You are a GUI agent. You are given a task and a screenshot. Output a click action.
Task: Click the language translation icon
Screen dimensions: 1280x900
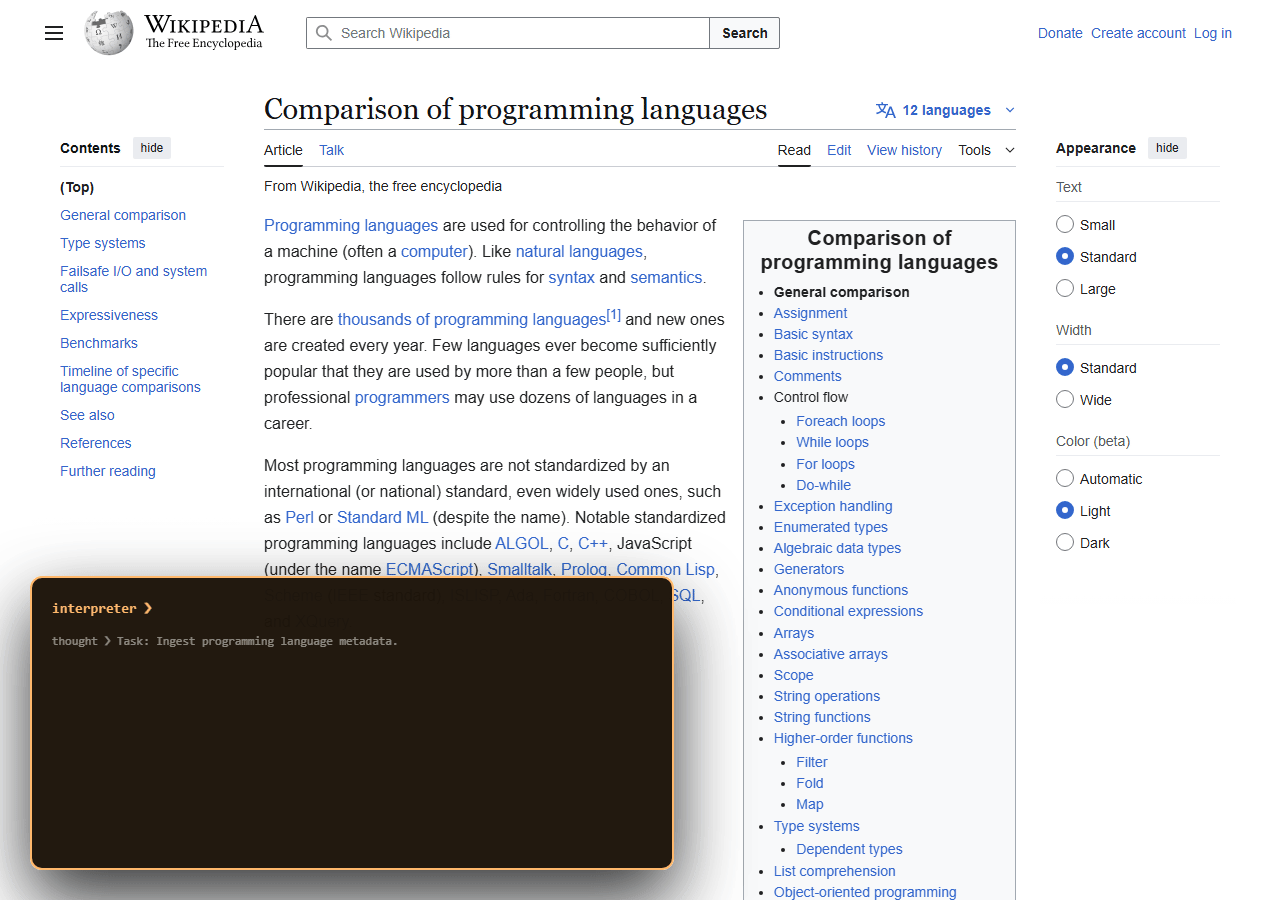tap(885, 110)
